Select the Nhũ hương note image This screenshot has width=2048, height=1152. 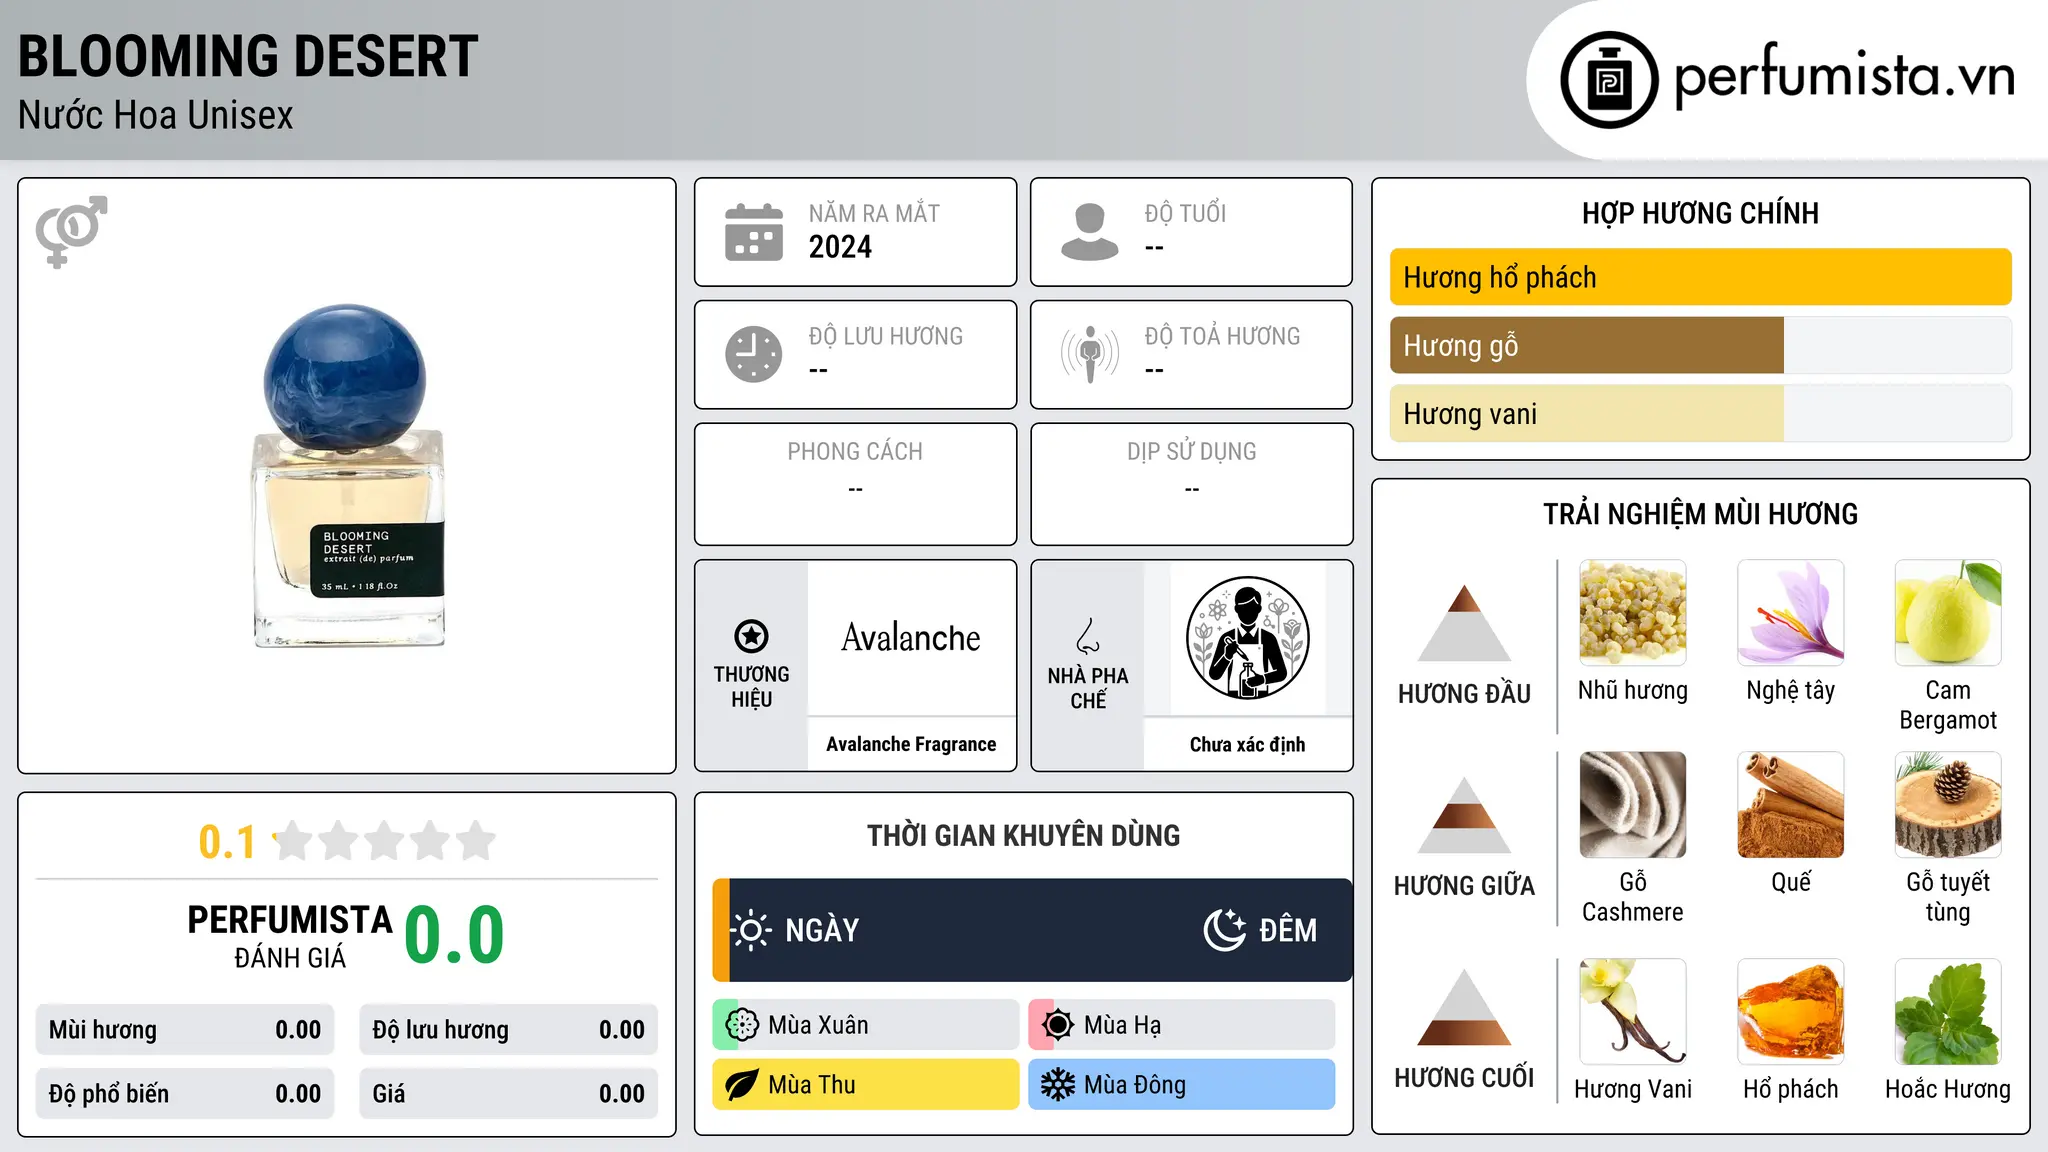[1633, 613]
